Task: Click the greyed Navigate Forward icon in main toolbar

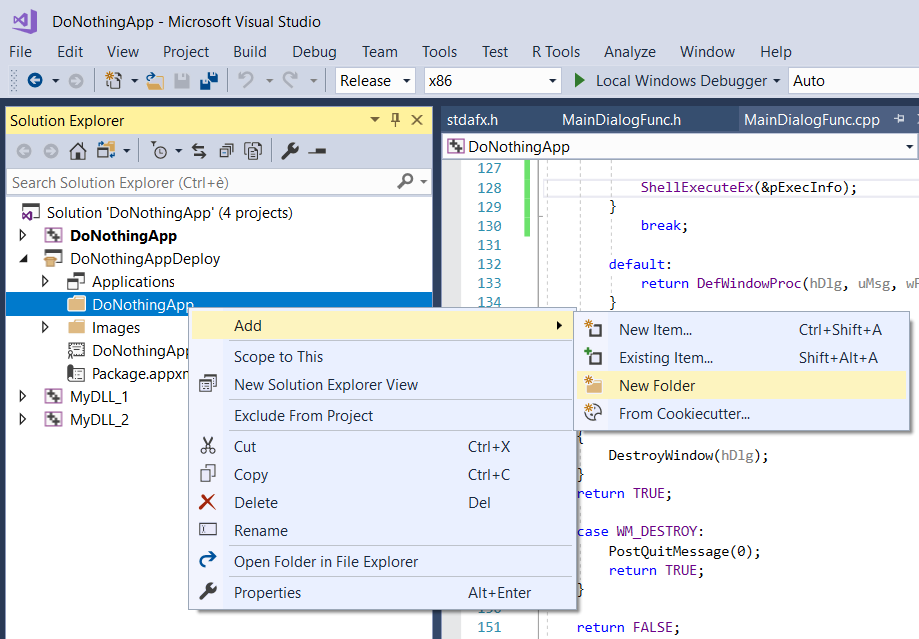Action: pos(76,80)
